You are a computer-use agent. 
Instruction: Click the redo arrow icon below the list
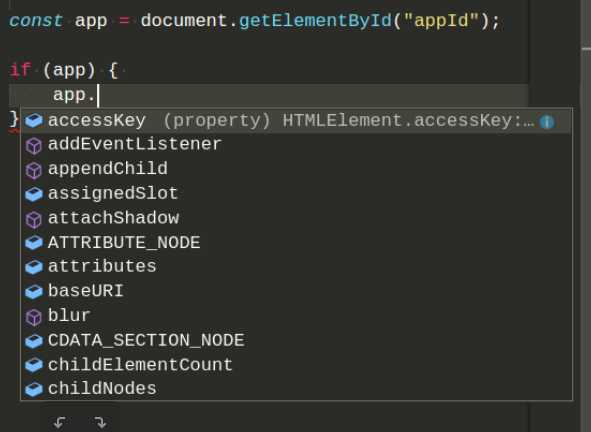(x=100, y=422)
